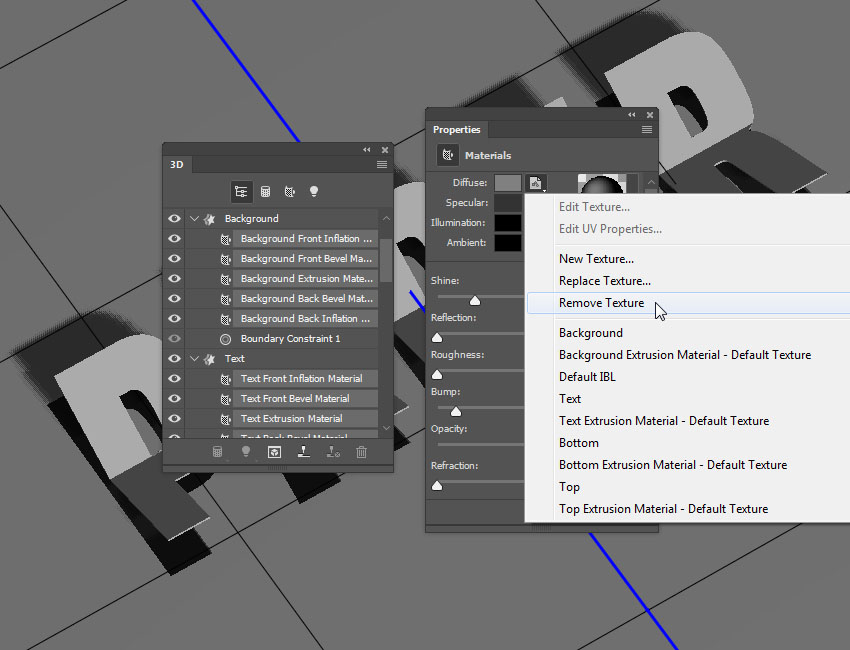This screenshot has width=850, height=650.
Task: Filter 3D panel by whole scene
Action: (241, 191)
